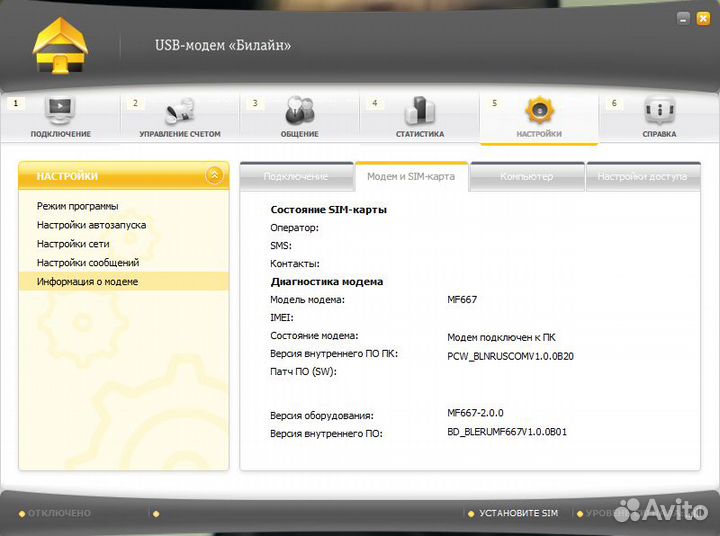
Task: Click the Состояние SIM-карты heading
Action: pos(328,210)
